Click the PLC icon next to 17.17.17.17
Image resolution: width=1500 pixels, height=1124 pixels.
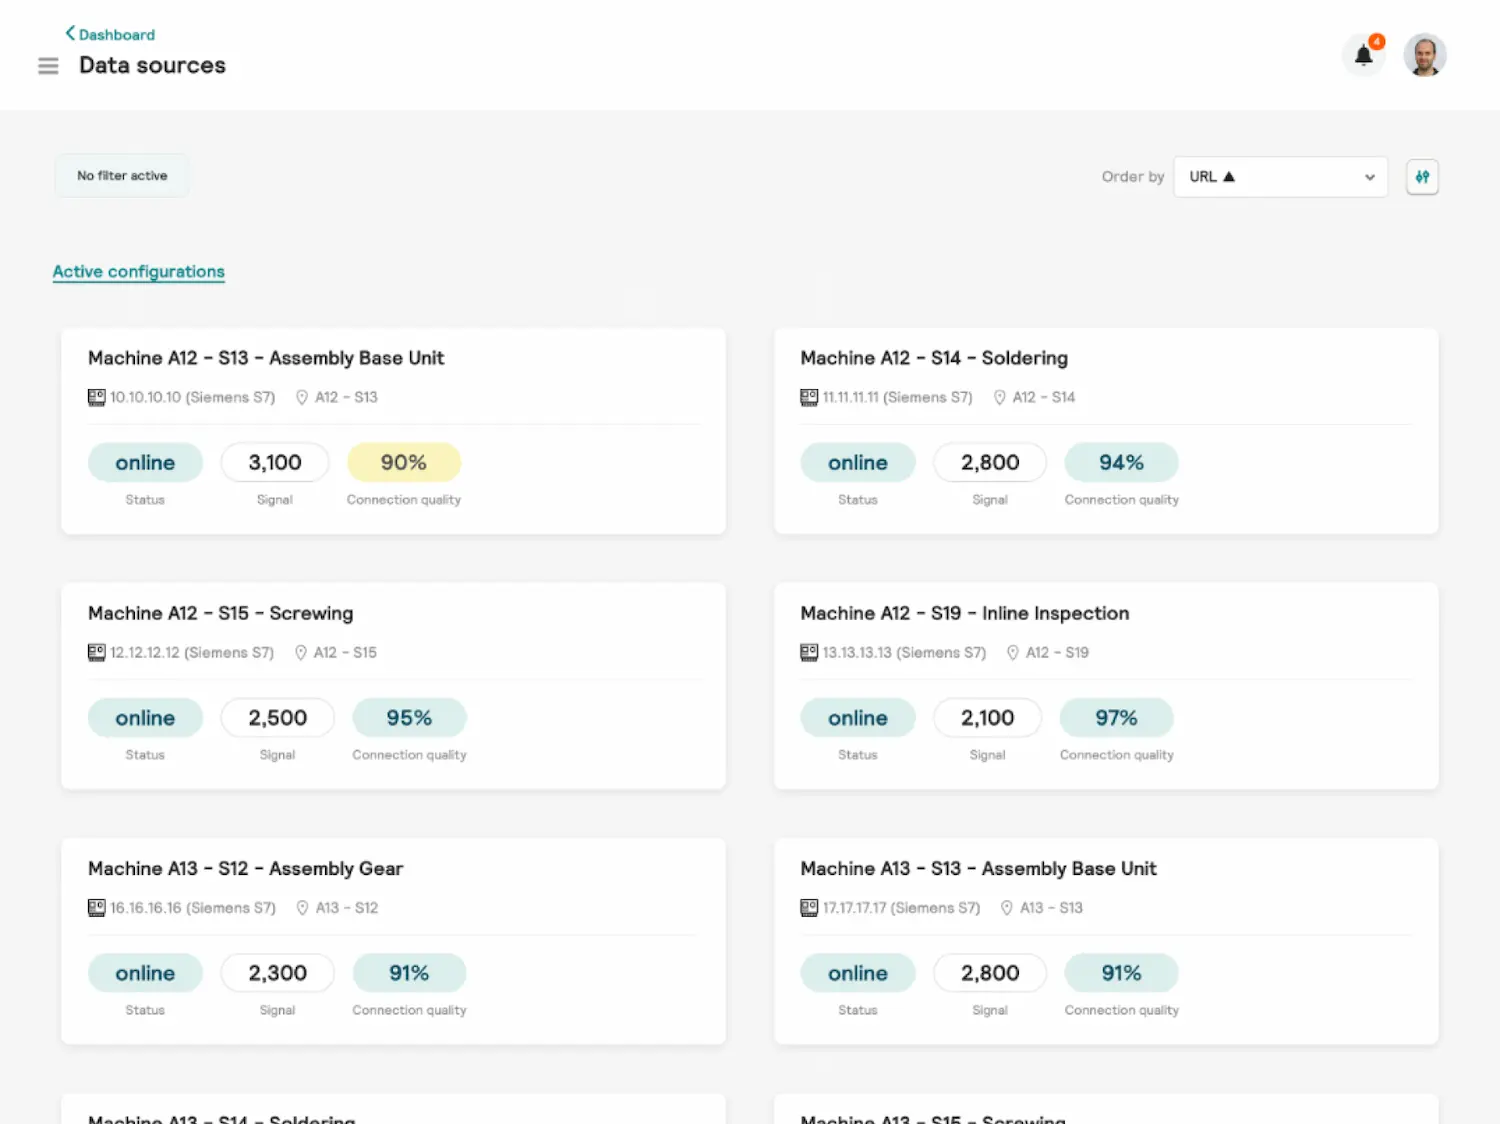(809, 908)
